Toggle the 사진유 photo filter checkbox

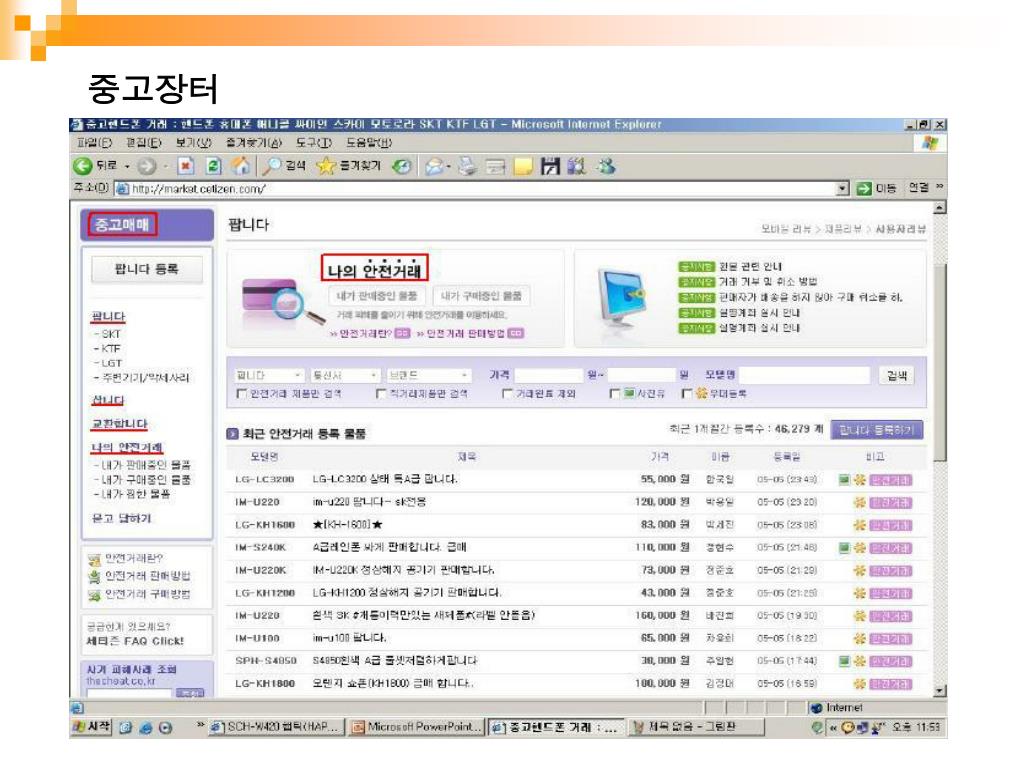(x=614, y=394)
